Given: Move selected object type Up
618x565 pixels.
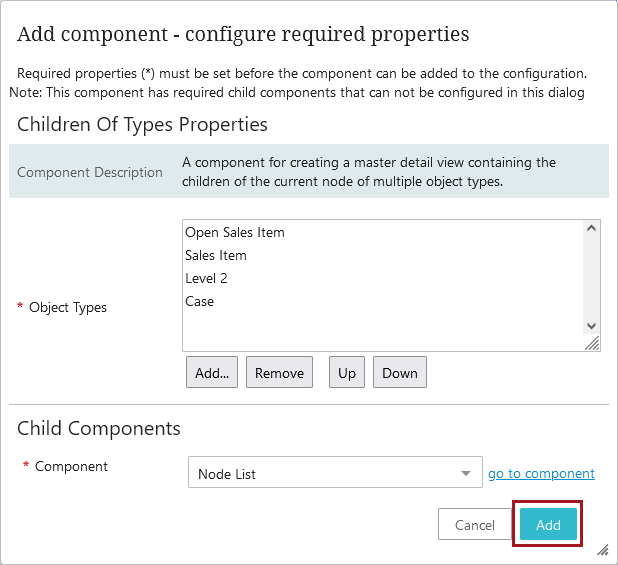Looking at the screenshot, I should tap(347, 372).
